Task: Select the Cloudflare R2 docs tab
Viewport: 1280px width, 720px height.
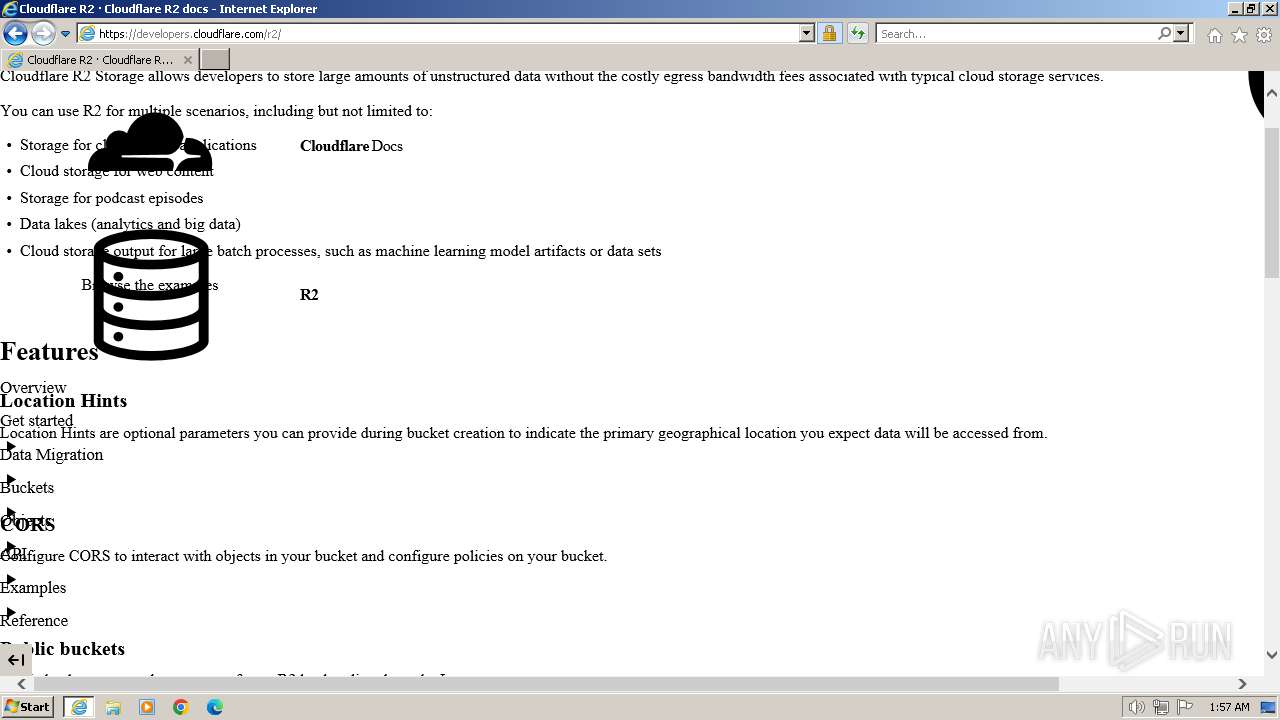Action: pyautogui.click(x=99, y=60)
